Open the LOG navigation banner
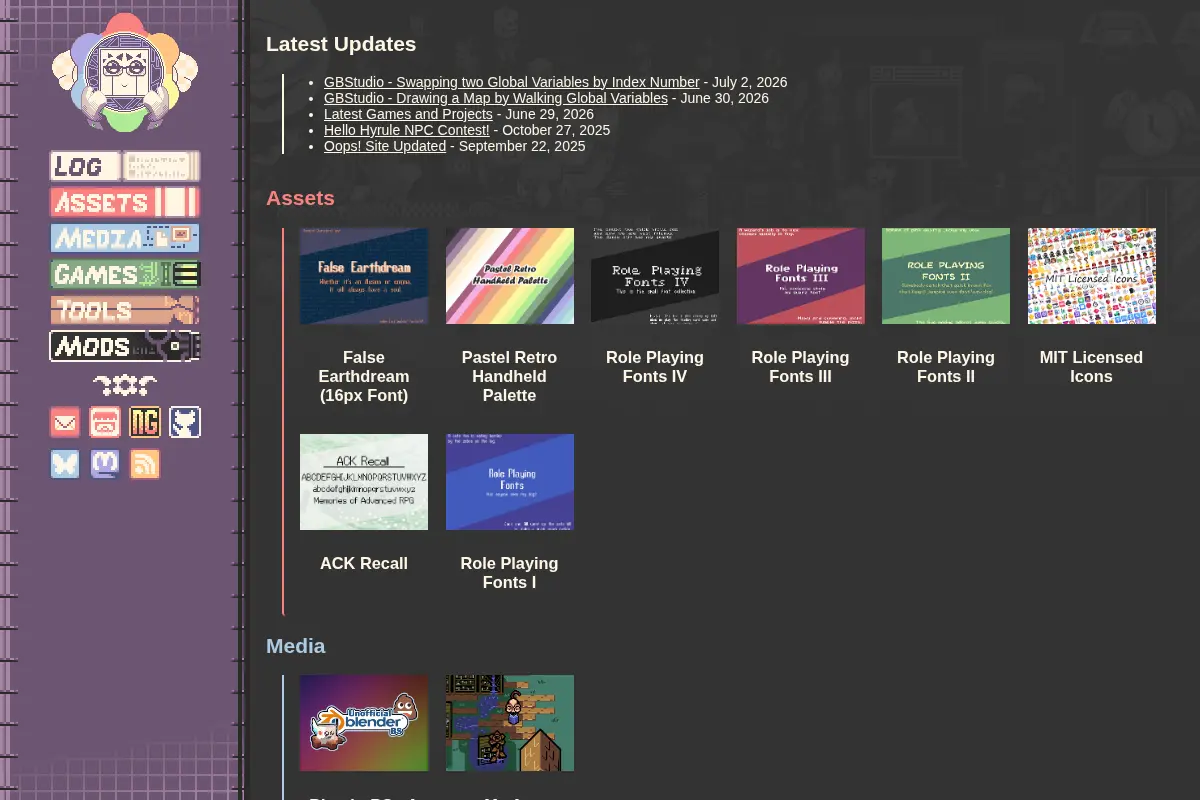 [x=125, y=166]
